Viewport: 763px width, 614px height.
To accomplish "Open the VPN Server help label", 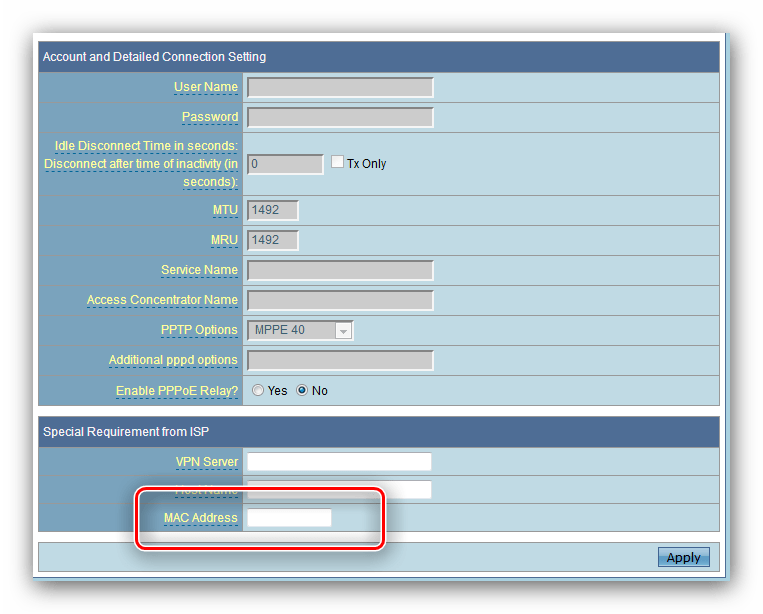I will pyautogui.click(x=207, y=462).
